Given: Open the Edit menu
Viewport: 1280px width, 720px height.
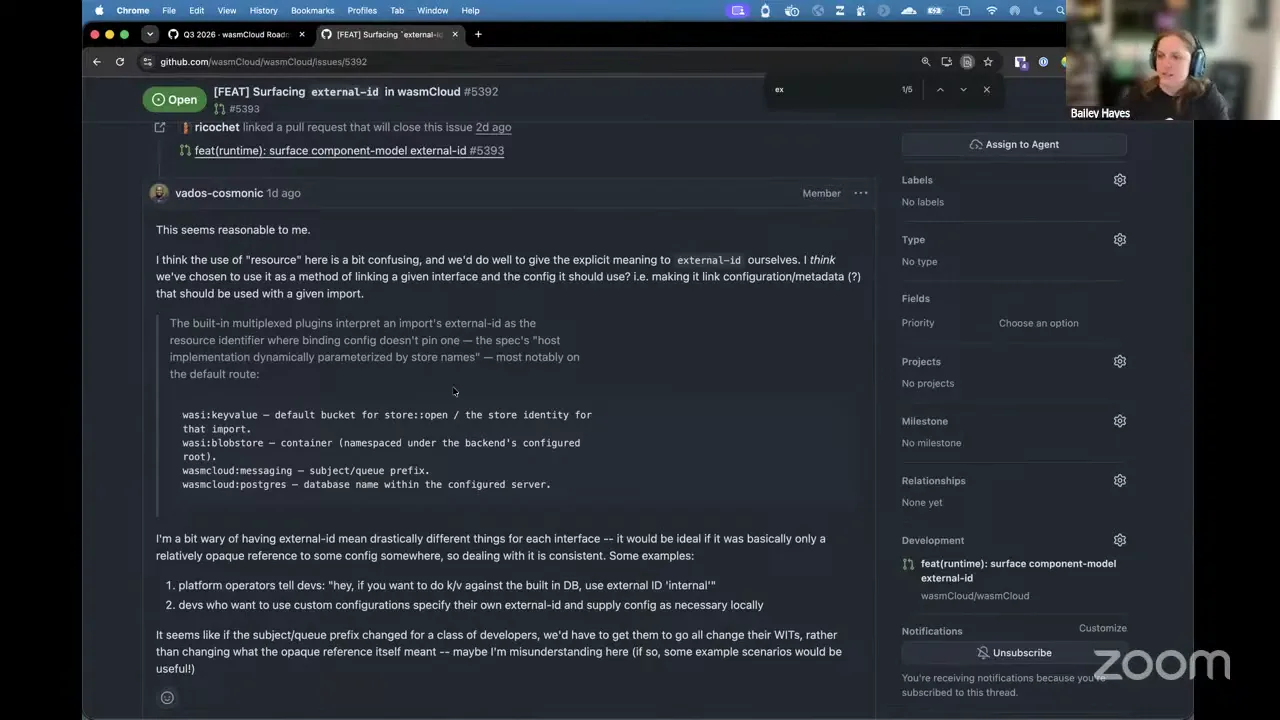Looking at the screenshot, I should point(197,10).
